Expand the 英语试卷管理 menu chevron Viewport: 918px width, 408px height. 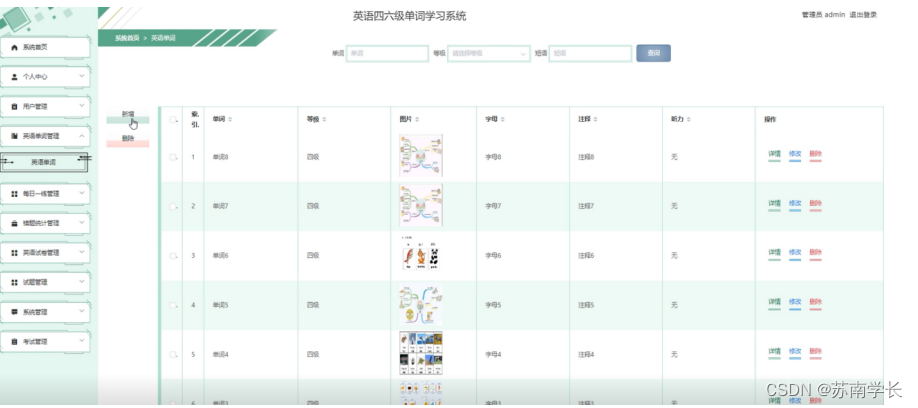click(x=81, y=252)
